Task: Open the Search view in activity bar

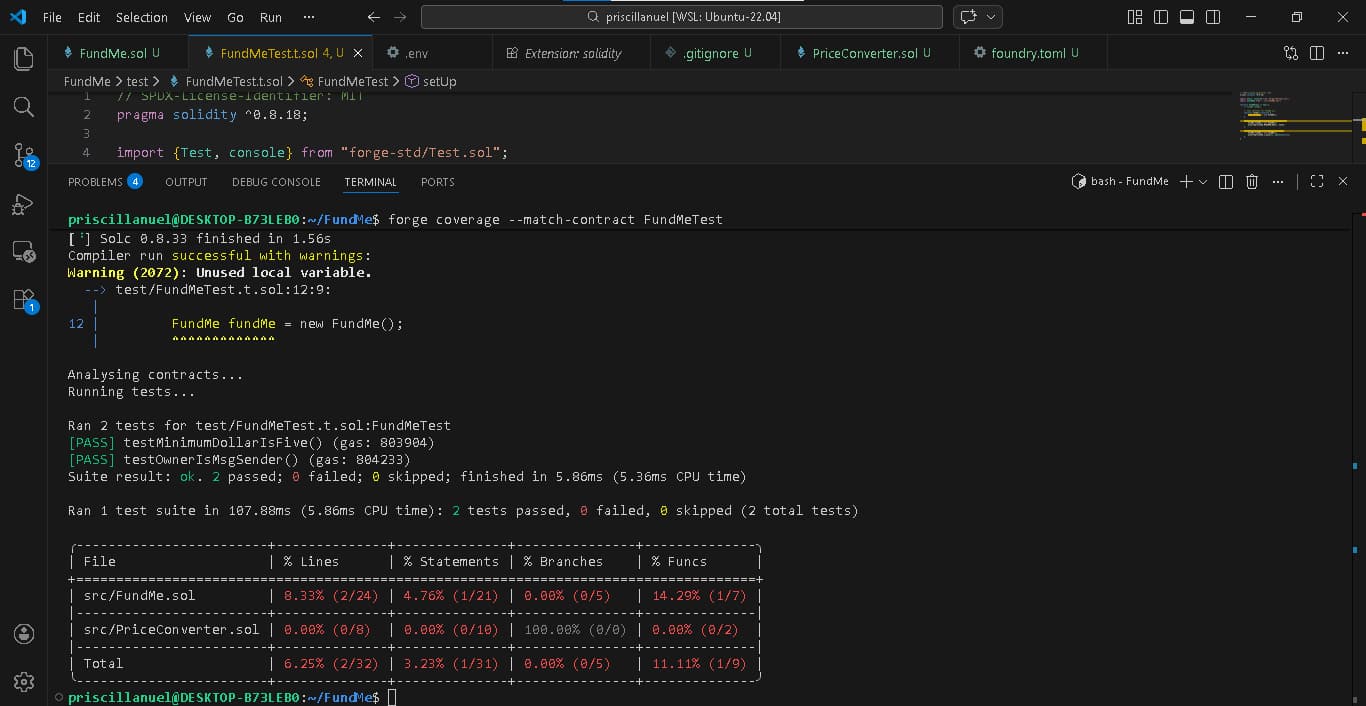Action: click(x=24, y=107)
